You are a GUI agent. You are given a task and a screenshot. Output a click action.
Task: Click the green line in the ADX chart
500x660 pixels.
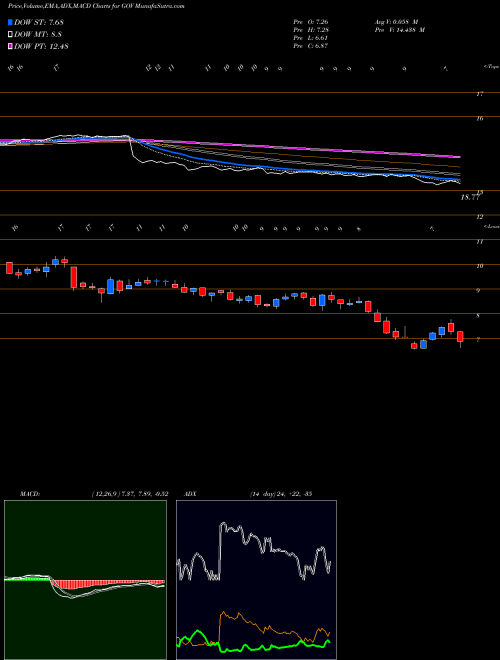tap(254, 647)
